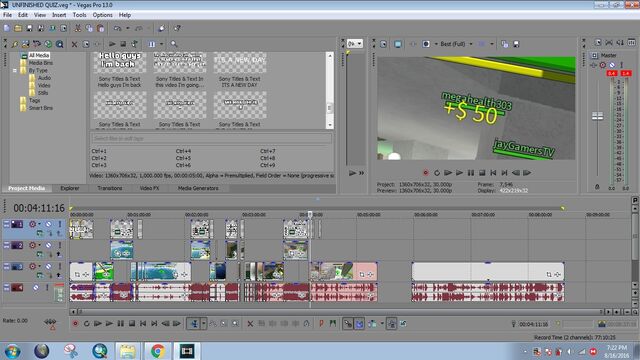The image size is (640, 360).
Task: Open Edit tool selector dropdown arrow
Action: pyautogui.click(x=204, y=324)
